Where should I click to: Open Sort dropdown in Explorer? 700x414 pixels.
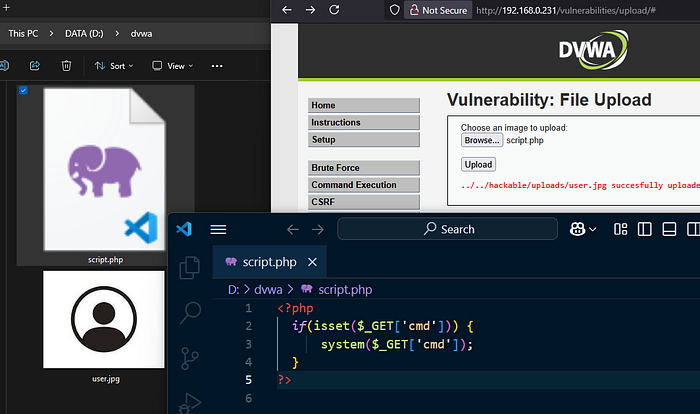114,66
